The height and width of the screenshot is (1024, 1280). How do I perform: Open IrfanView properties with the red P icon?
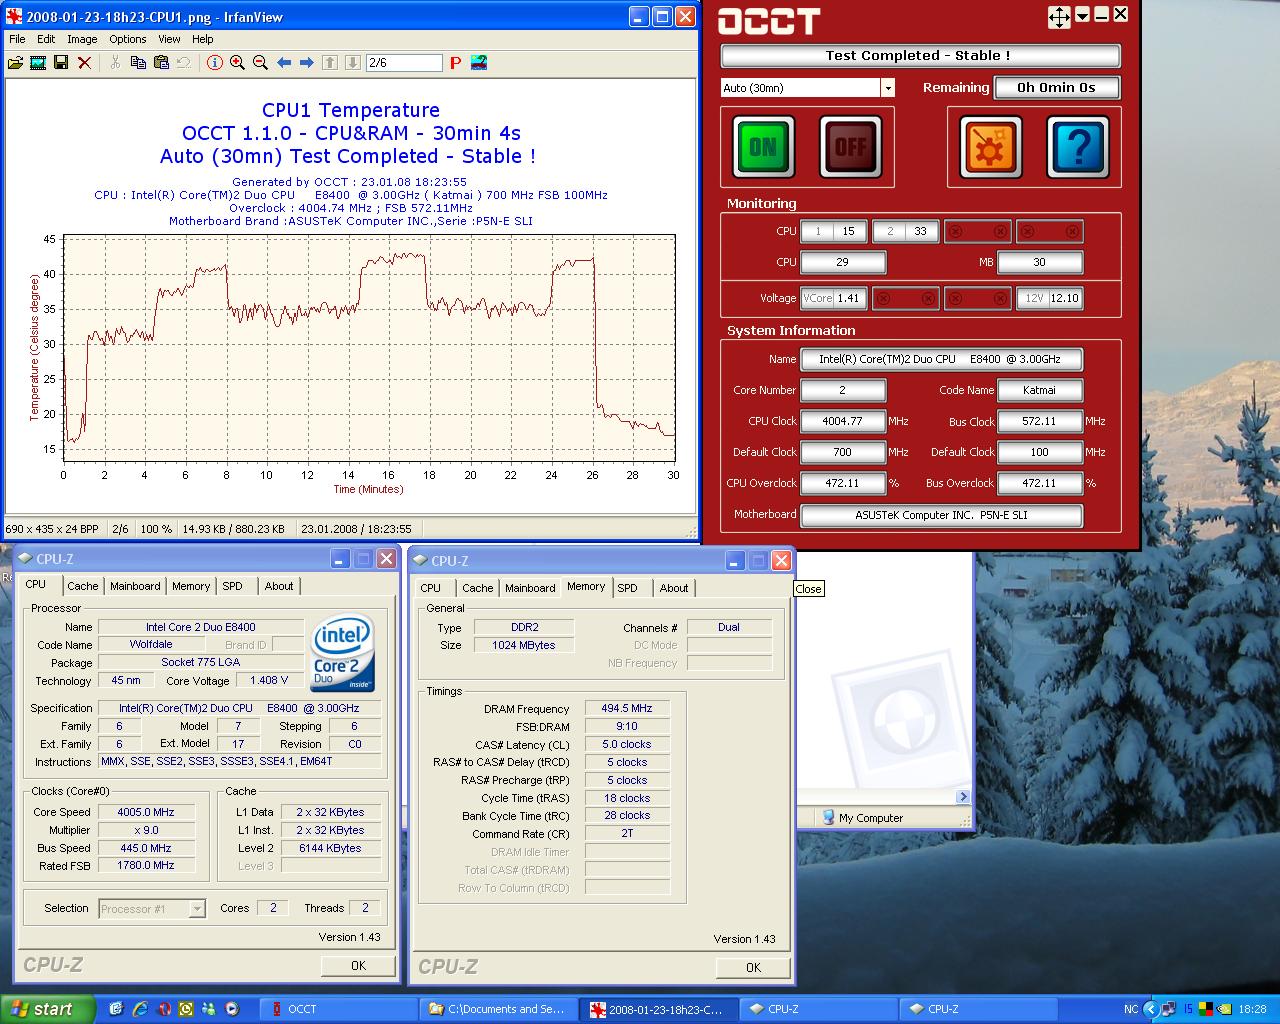[455, 63]
